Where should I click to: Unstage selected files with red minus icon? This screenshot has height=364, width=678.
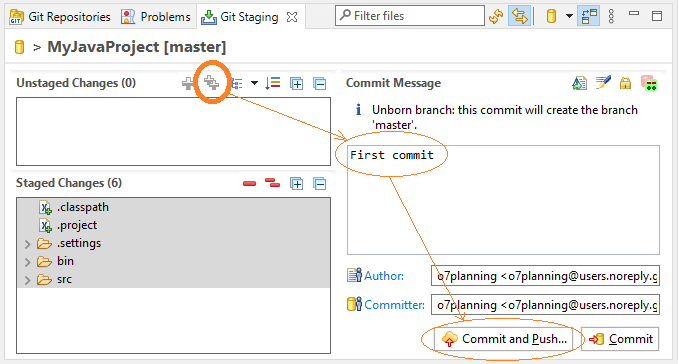[249, 184]
